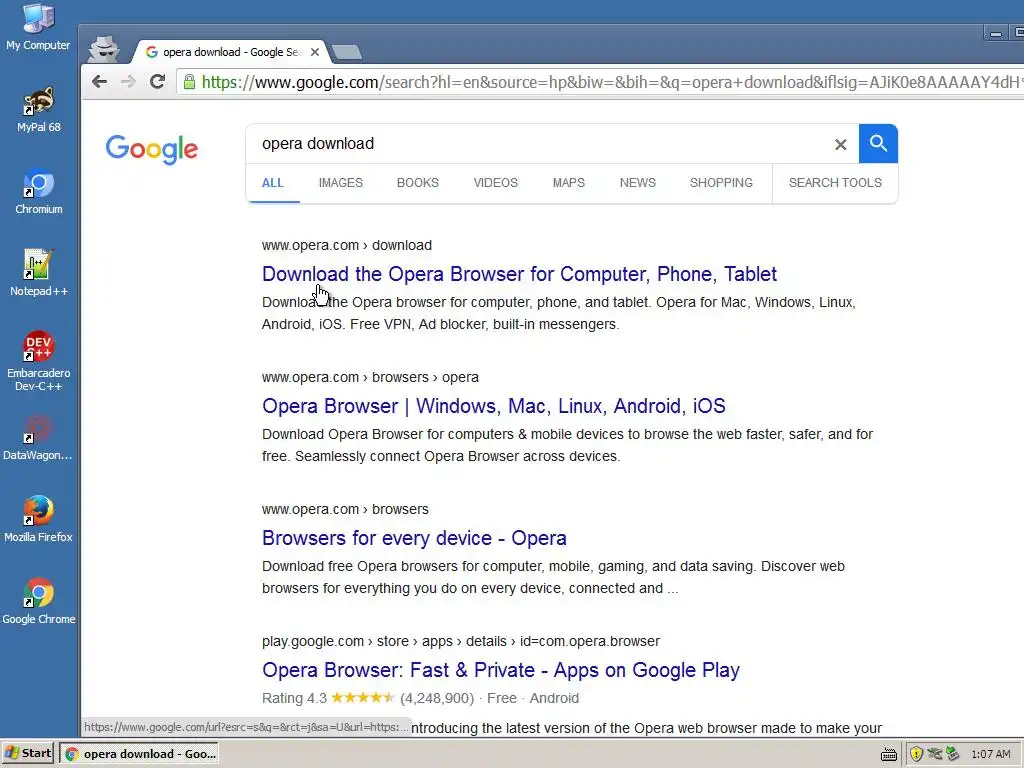Open 'Opera Browser: Fast & Private' Play link
1024x768 pixels.
[x=501, y=669]
